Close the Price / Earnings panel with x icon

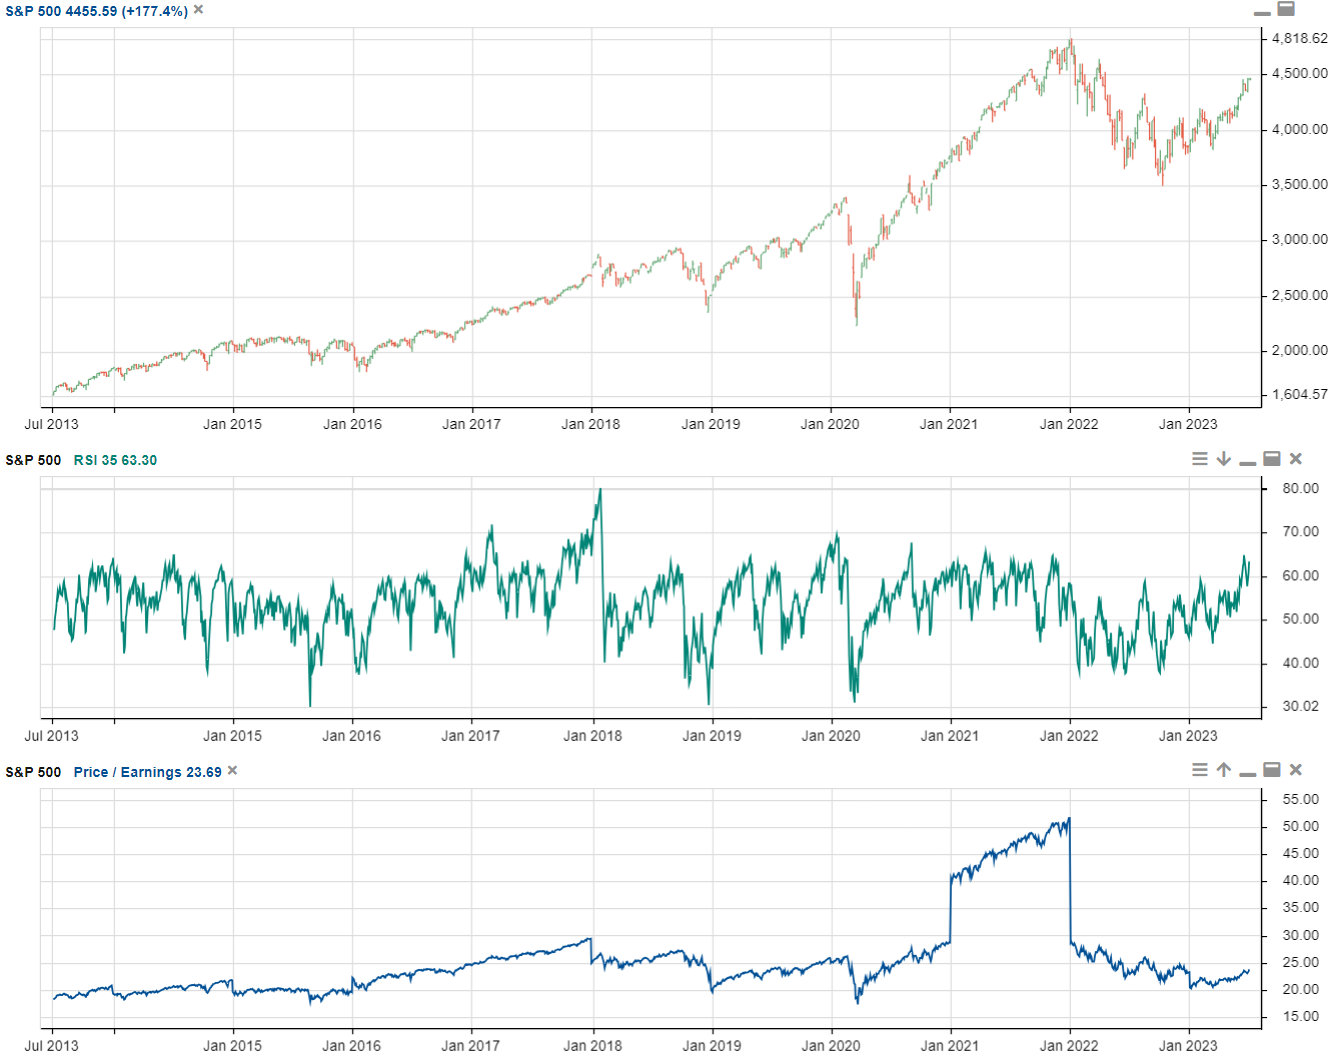(1296, 770)
